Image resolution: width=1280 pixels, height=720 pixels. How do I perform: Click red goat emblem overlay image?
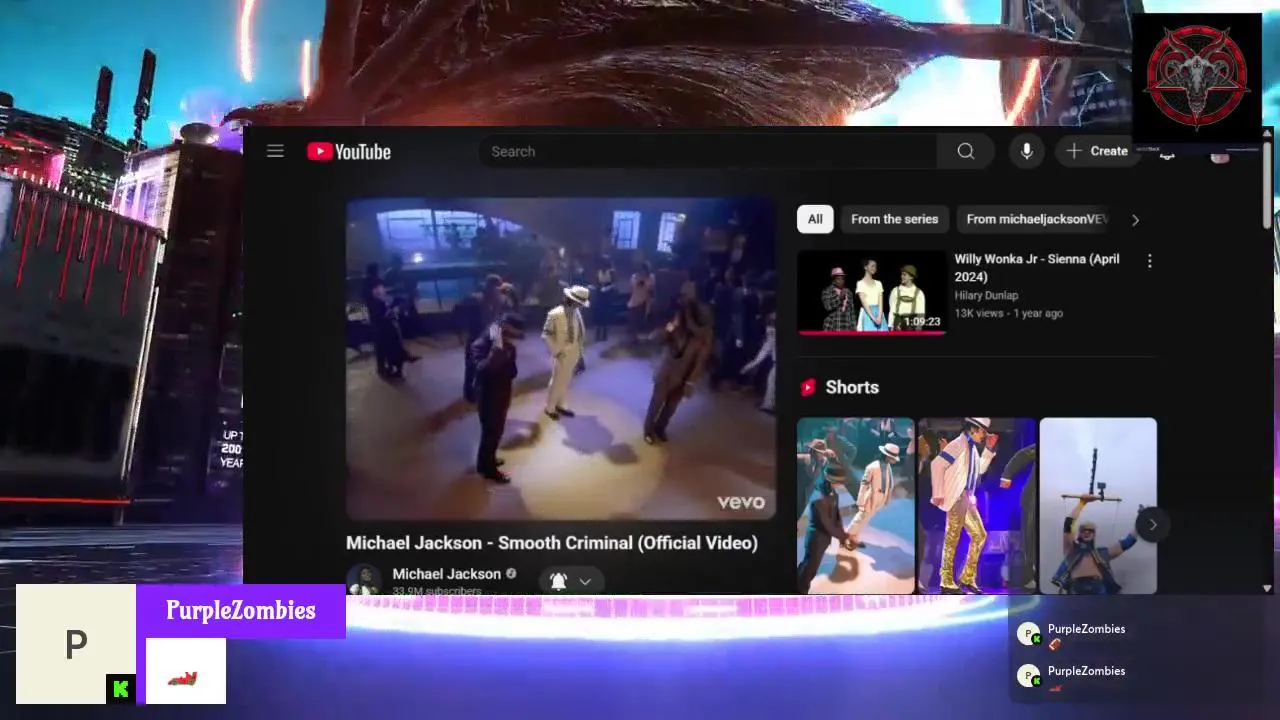pyautogui.click(x=1197, y=76)
